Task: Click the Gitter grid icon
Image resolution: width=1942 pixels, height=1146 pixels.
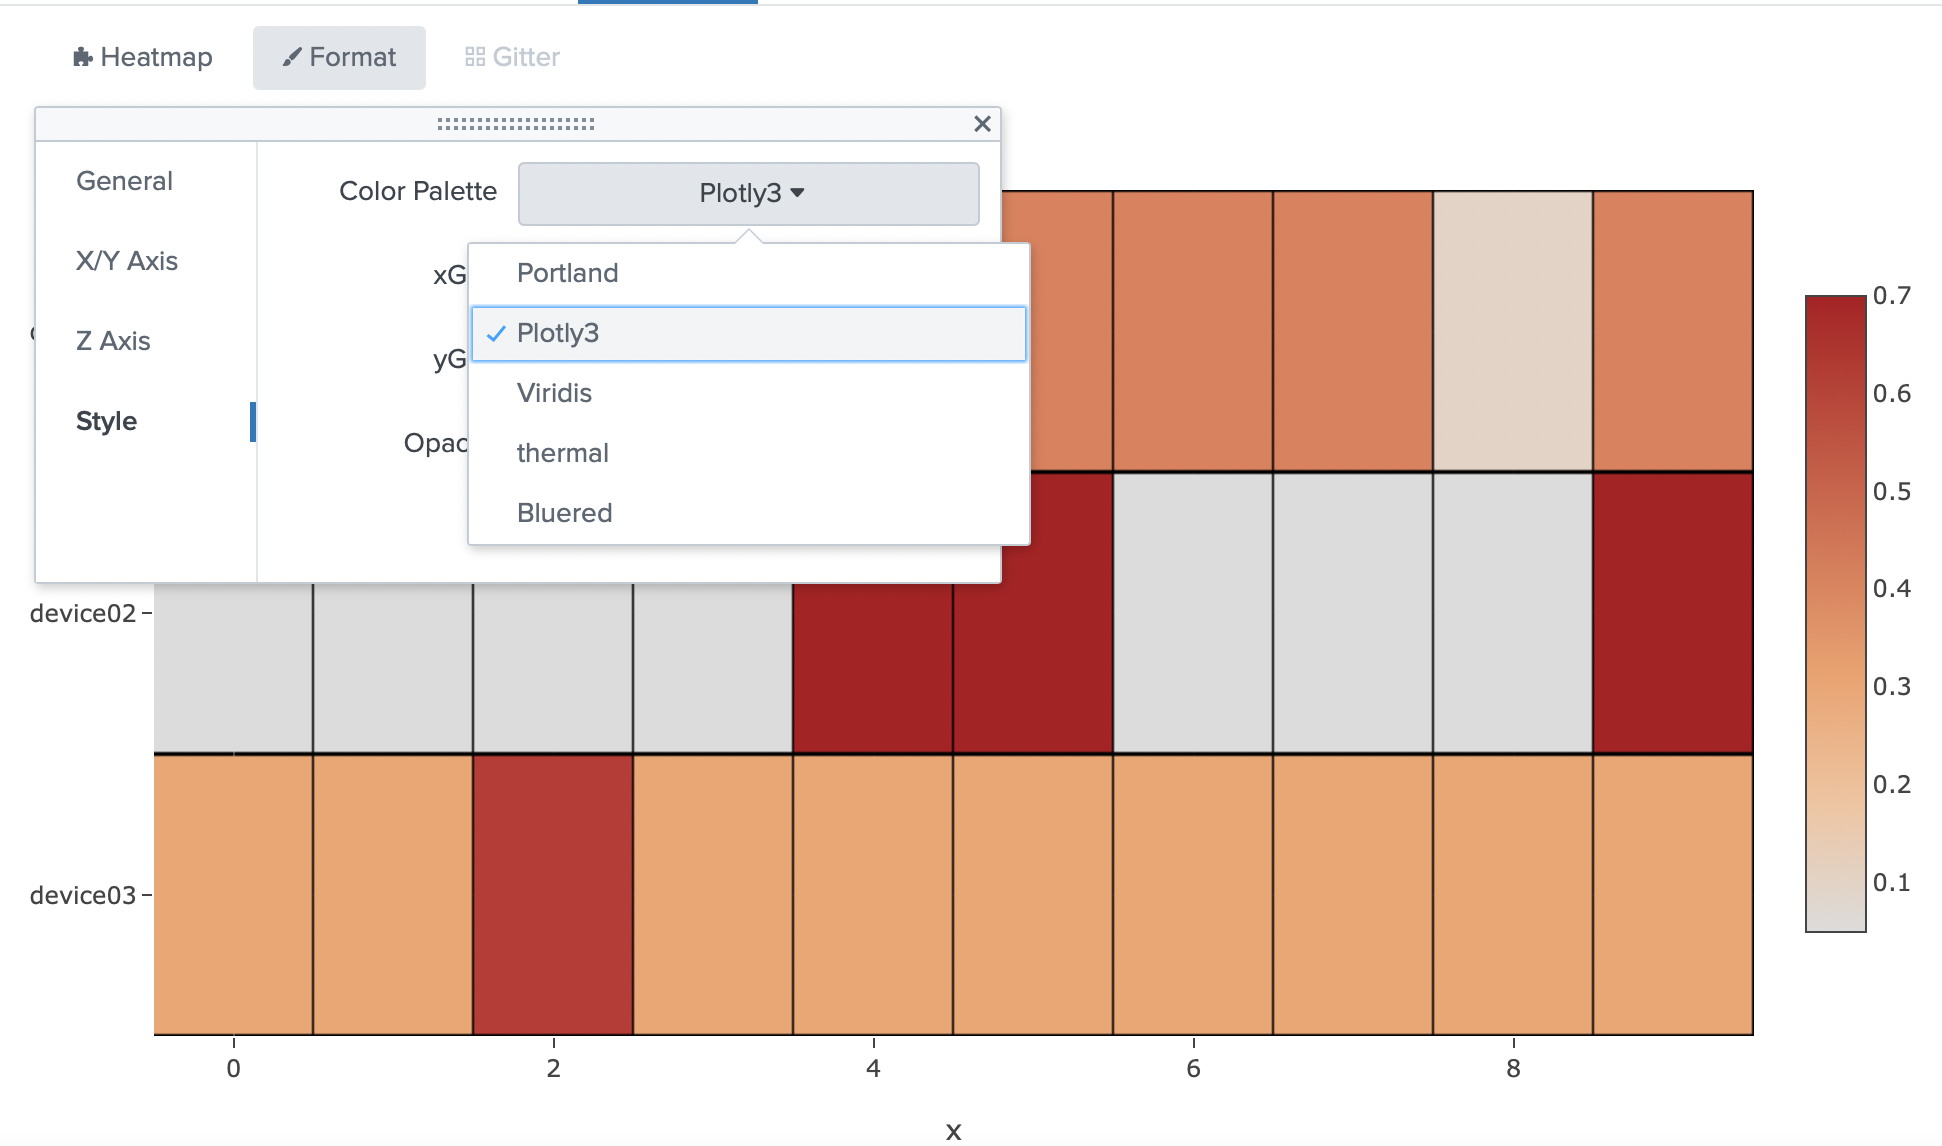Action: (475, 57)
